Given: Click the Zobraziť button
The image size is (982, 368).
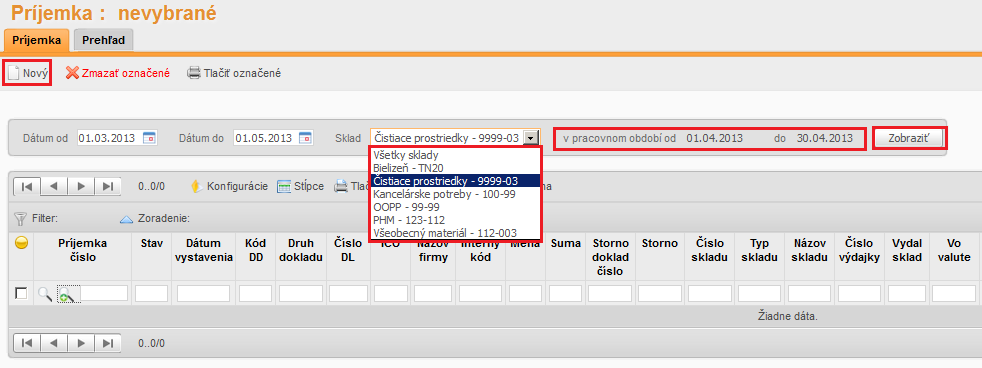Looking at the screenshot, I should (x=909, y=138).
